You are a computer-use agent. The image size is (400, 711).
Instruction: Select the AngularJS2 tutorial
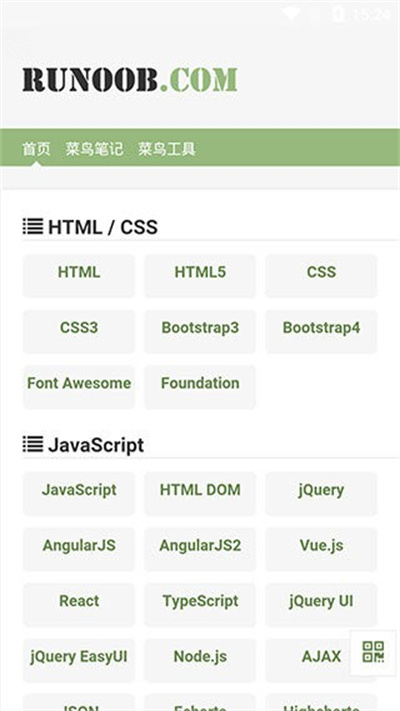(200, 549)
